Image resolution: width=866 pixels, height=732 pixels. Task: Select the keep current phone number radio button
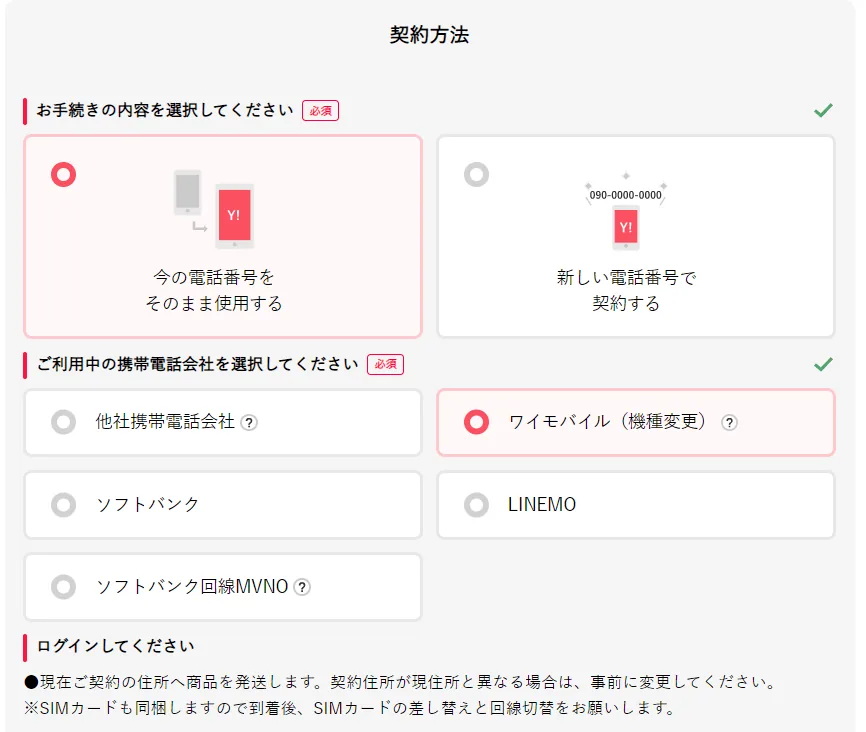click(x=64, y=175)
